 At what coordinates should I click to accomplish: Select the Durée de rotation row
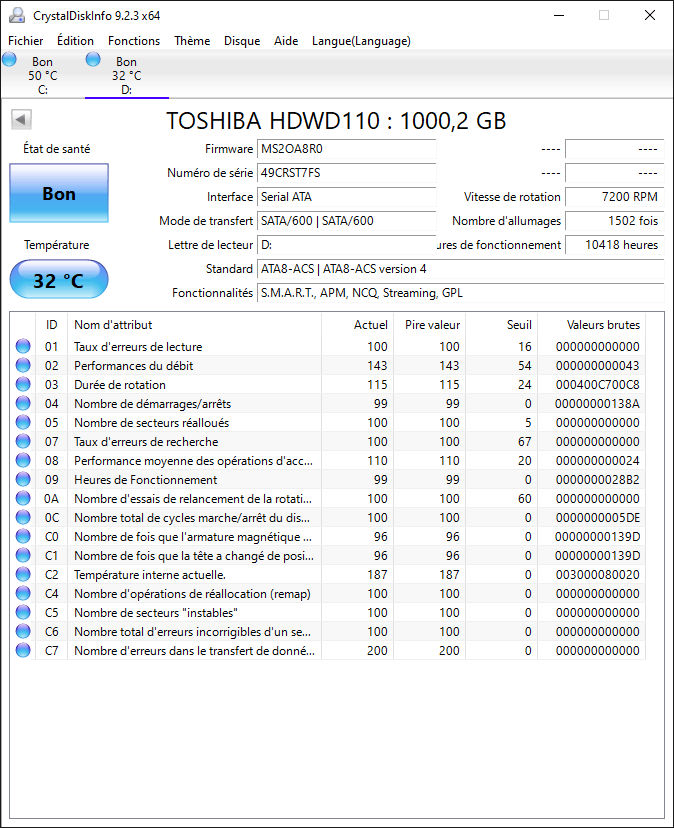(327, 384)
